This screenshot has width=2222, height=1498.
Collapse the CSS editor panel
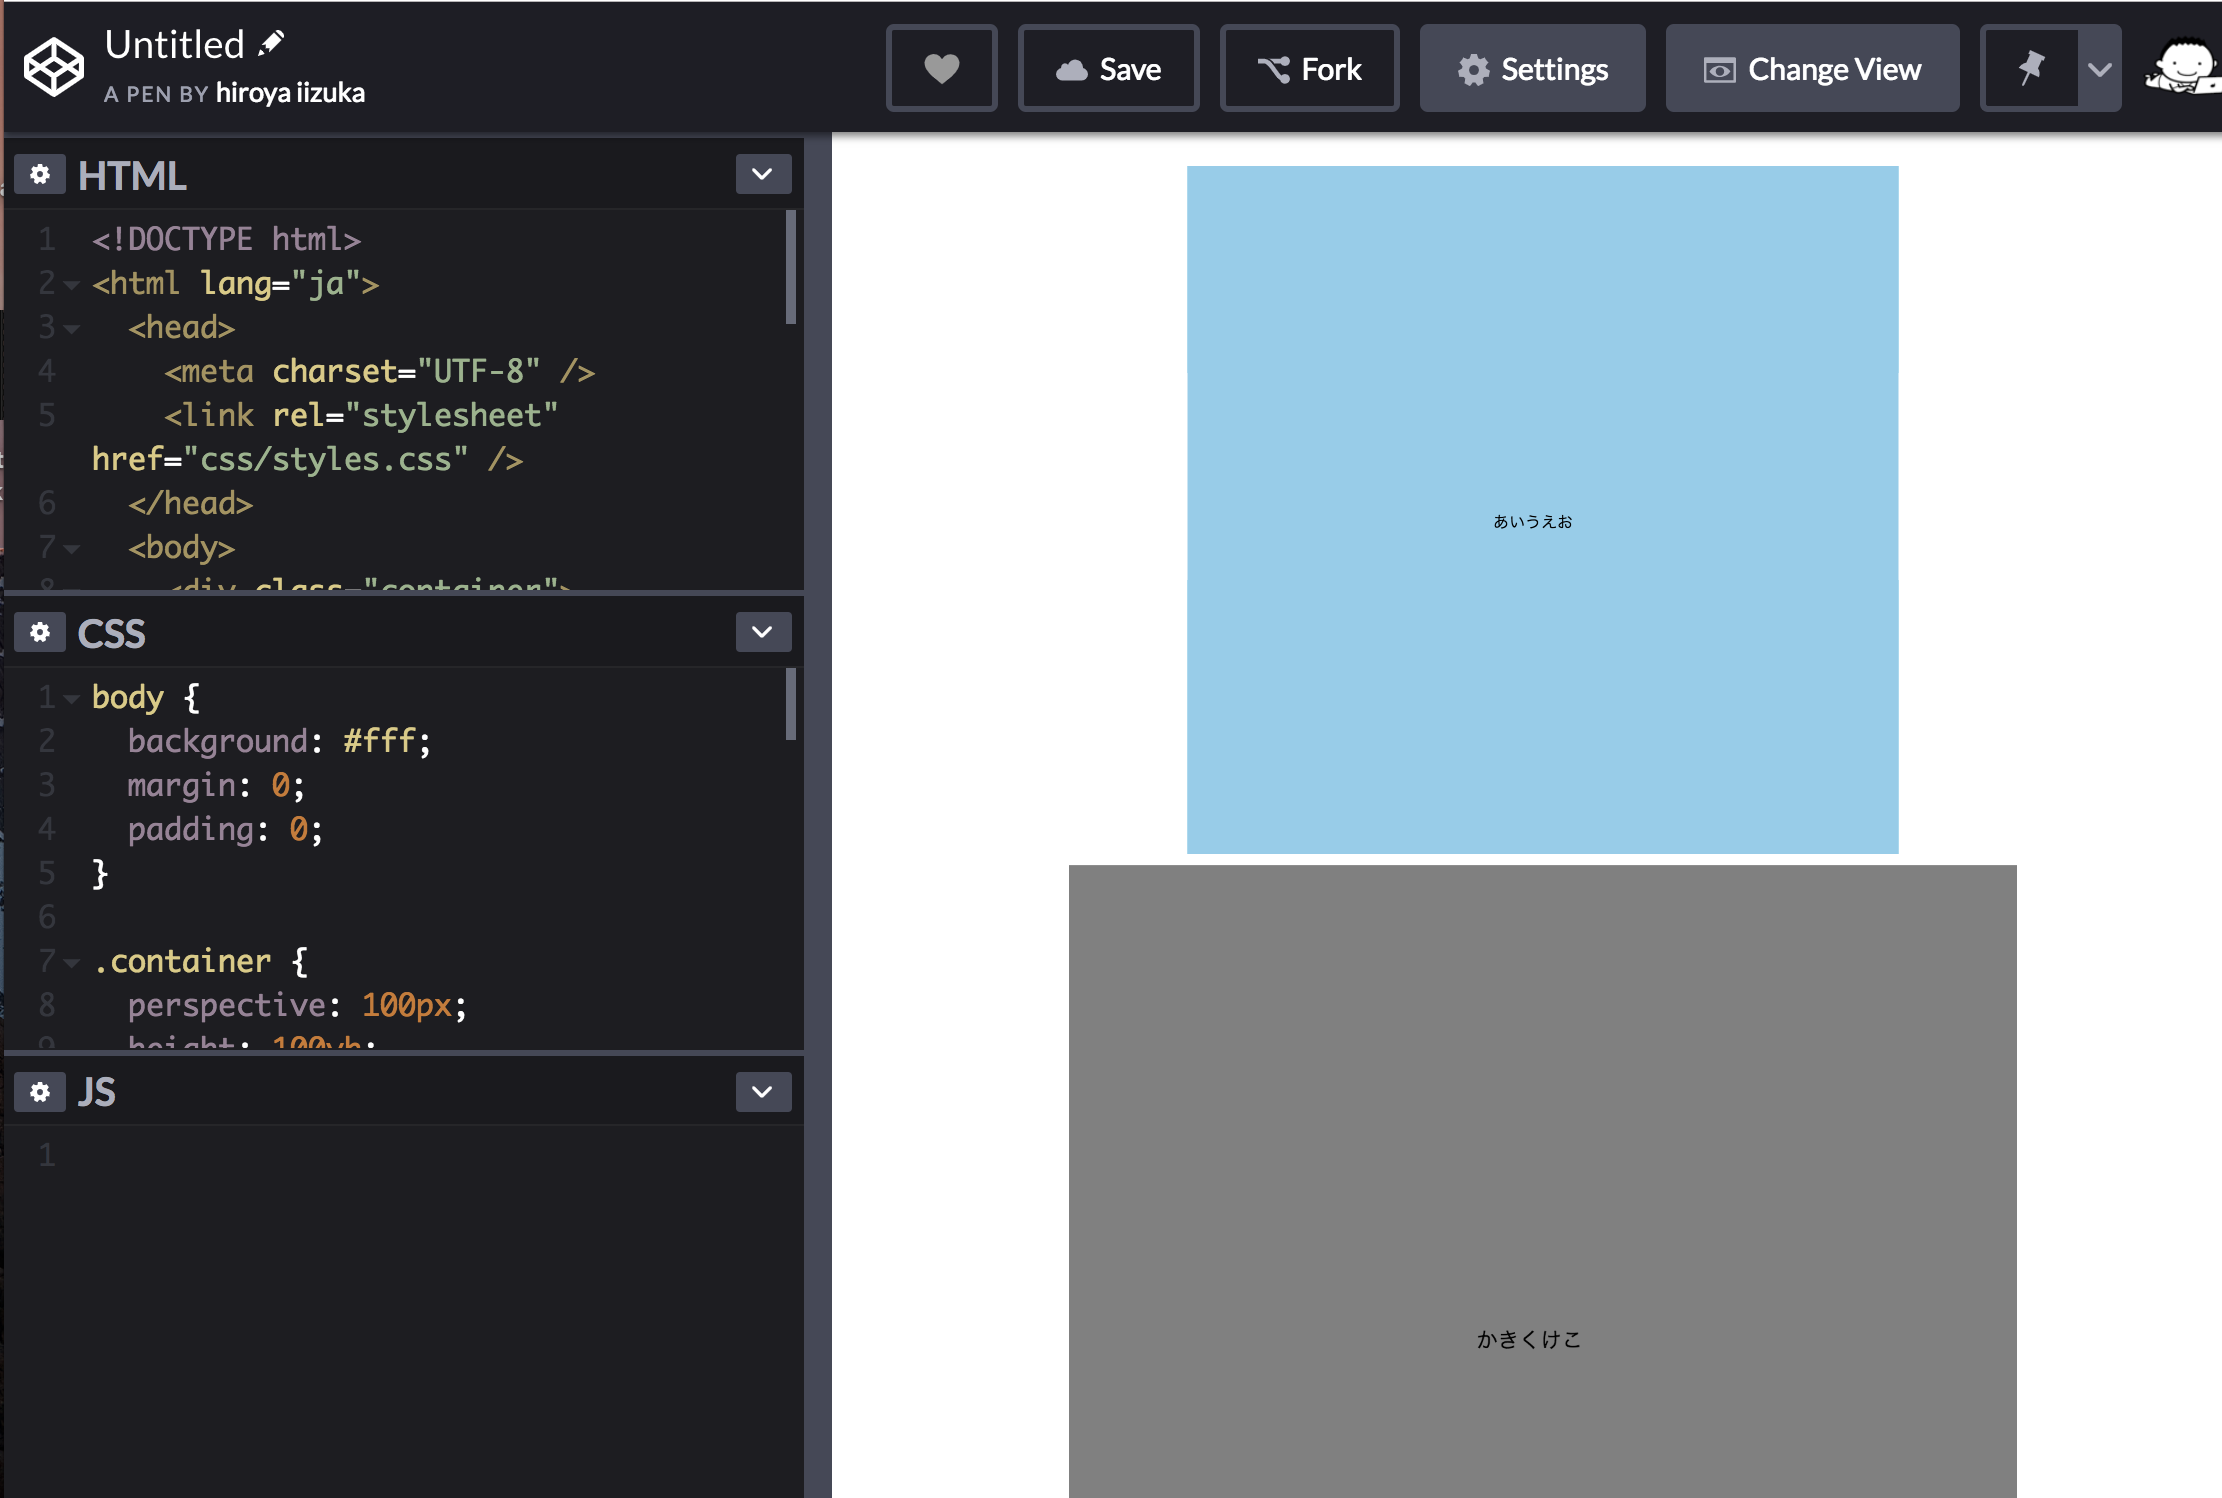pyautogui.click(x=762, y=632)
